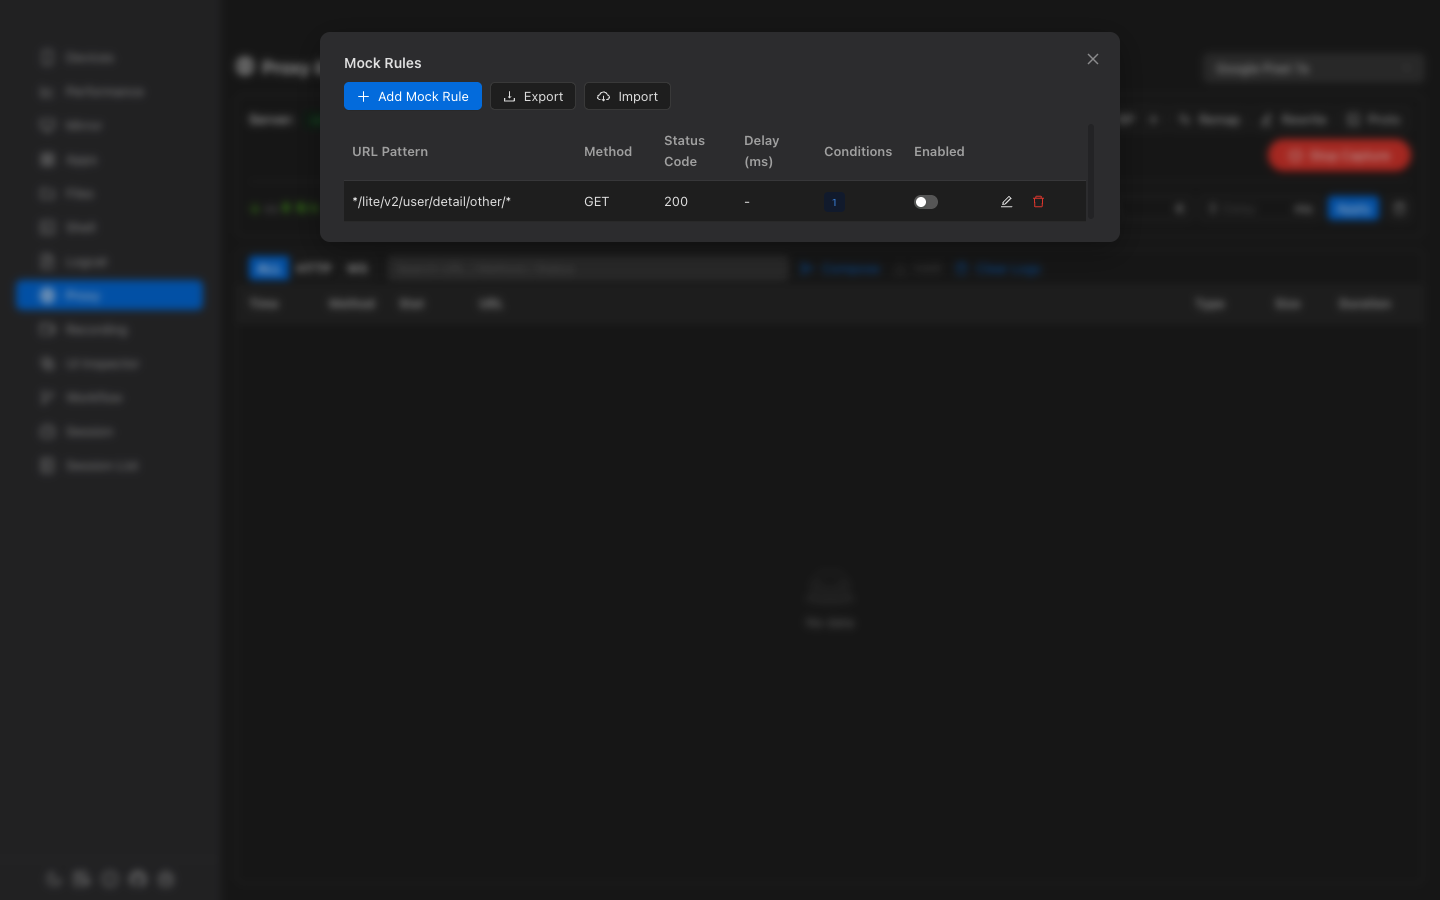Click the Add Mock Rule button
1440x900 pixels.
(412, 96)
